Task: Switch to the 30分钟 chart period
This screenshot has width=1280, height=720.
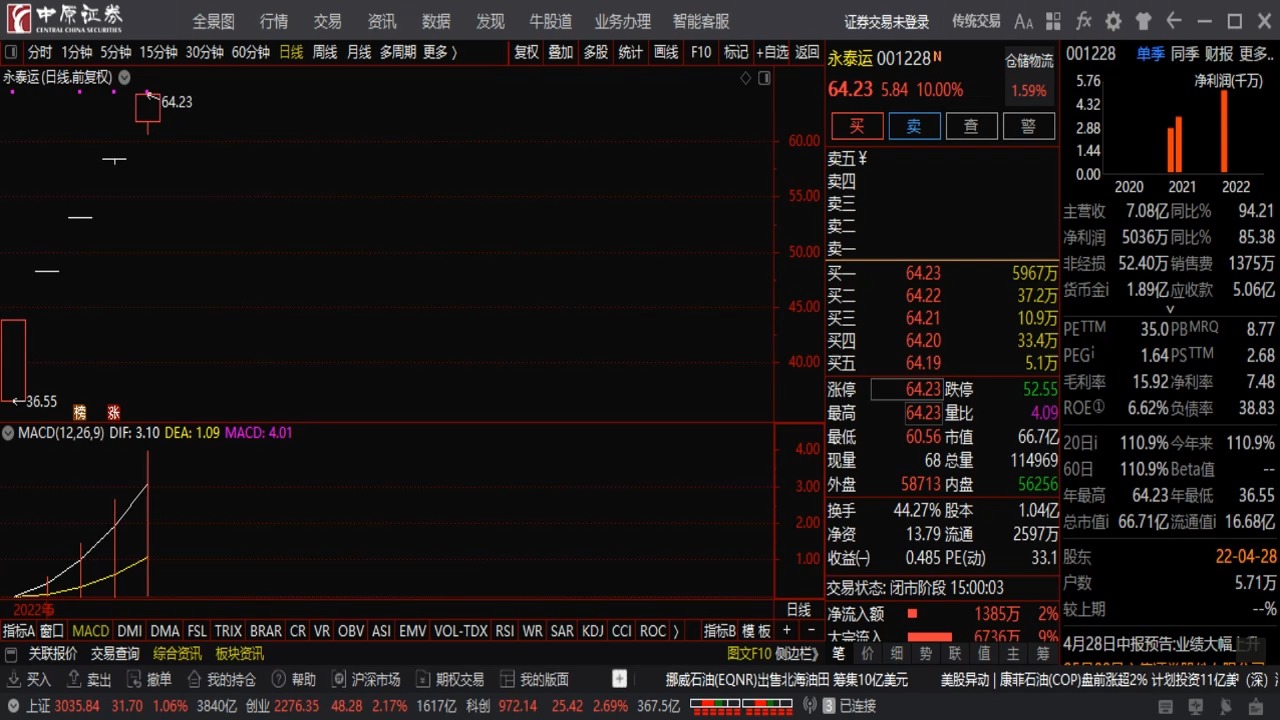Action: pos(205,52)
